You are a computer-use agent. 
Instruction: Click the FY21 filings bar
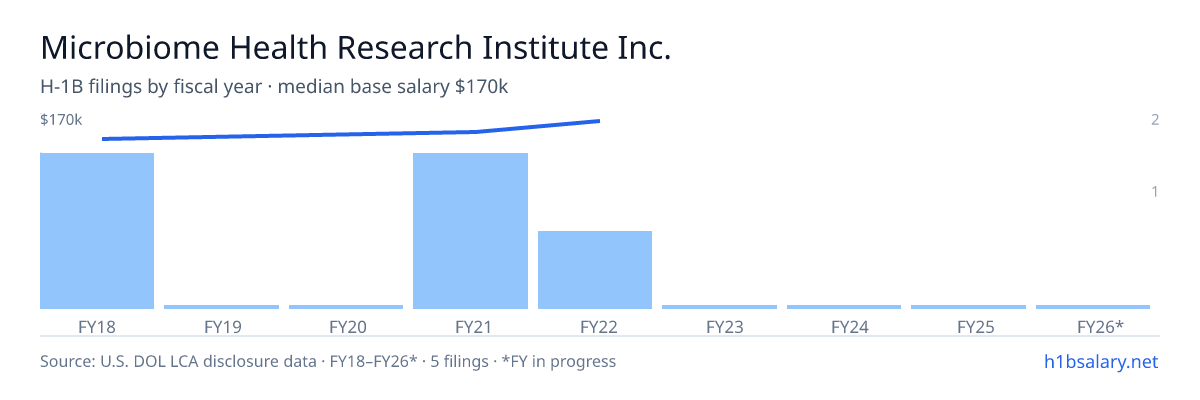click(470, 231)
